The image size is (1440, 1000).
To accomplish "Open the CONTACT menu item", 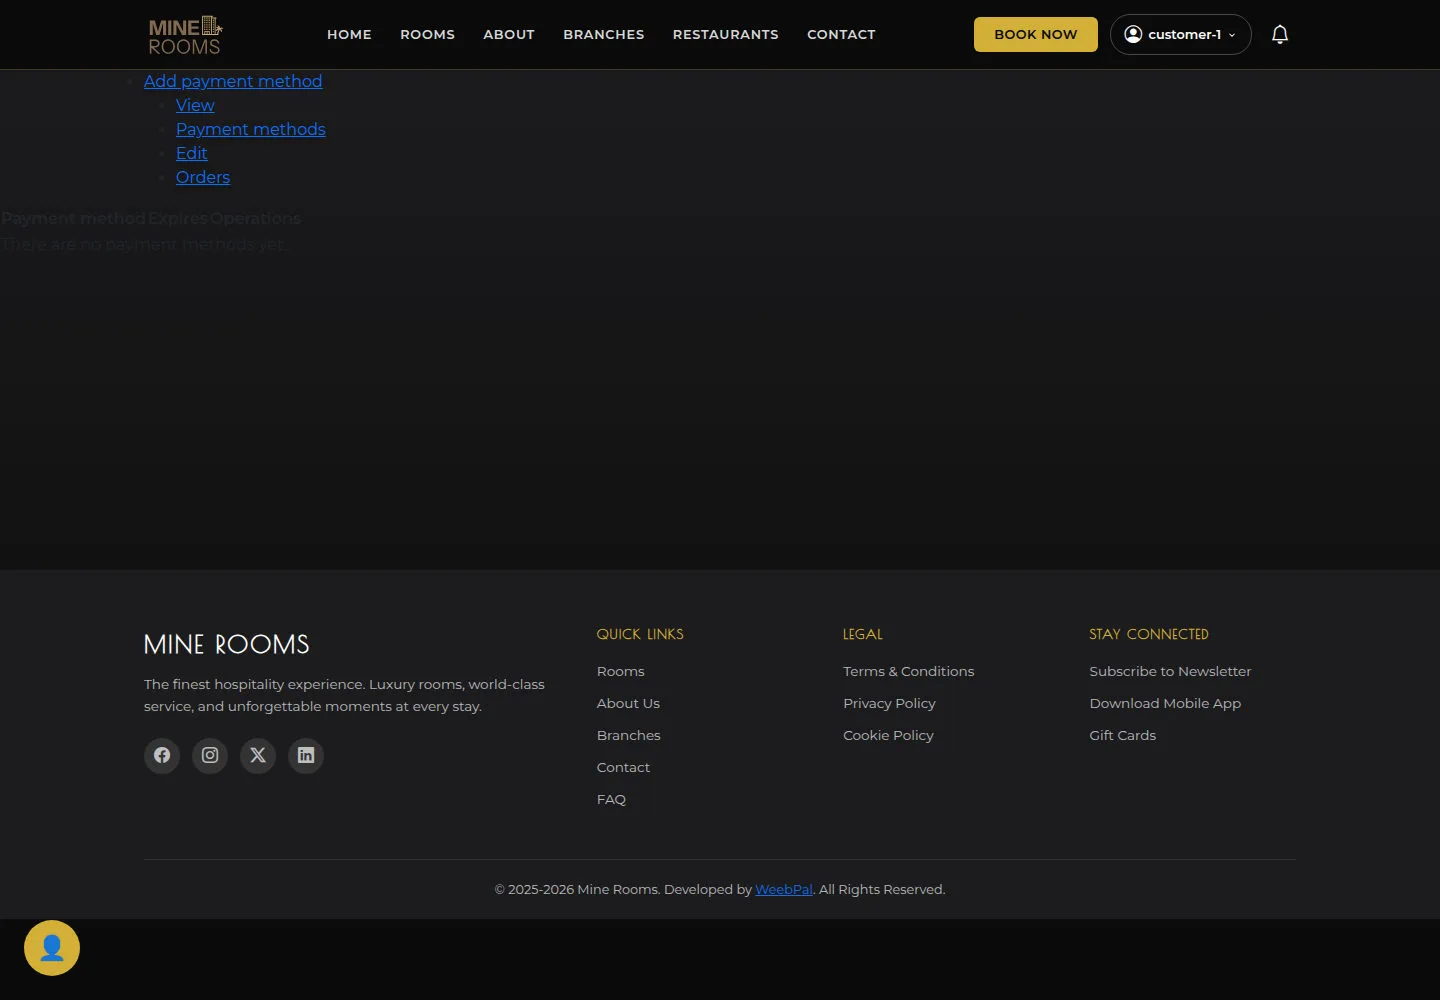I will pos(841,34).
